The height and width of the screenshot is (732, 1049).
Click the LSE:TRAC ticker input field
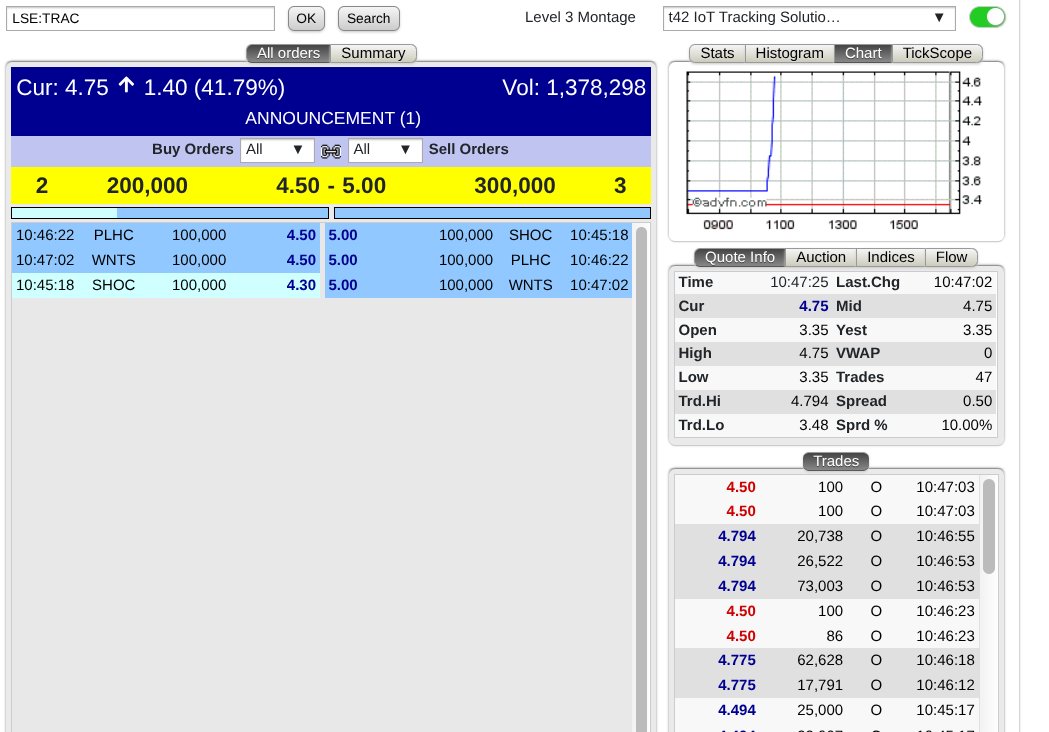(140, 18)
